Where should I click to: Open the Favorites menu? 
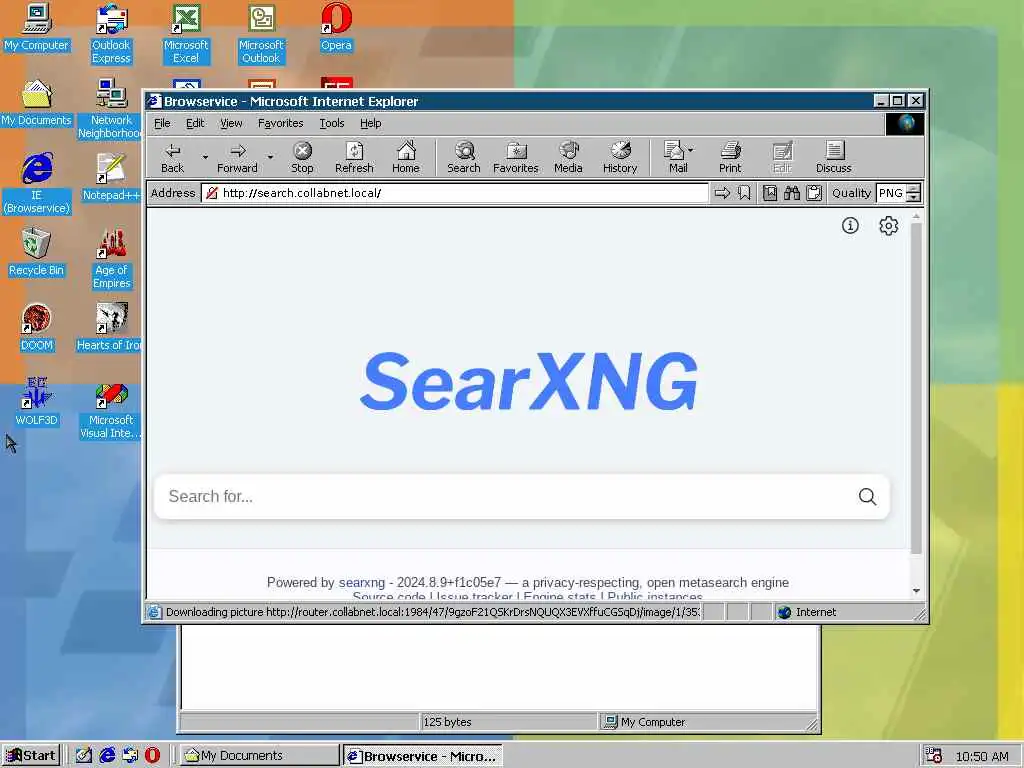pos(281,123)
